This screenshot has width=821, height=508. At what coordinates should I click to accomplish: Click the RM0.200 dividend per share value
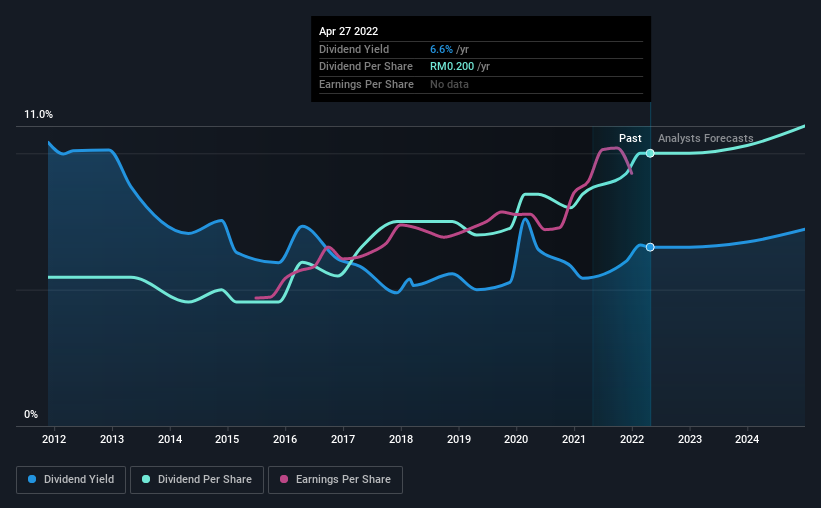pos(452,67)
